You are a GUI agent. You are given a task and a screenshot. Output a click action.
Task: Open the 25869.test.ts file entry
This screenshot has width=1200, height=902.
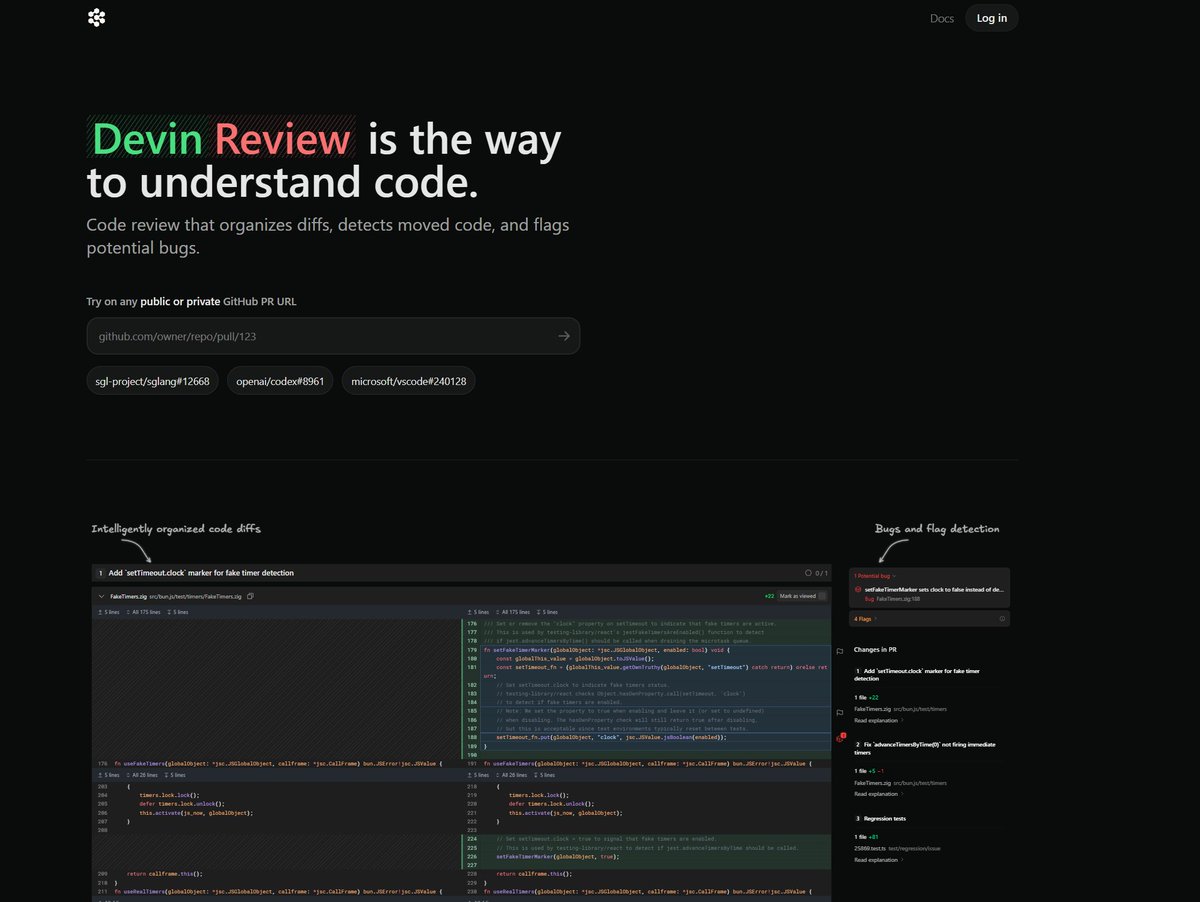click(897, 848)
